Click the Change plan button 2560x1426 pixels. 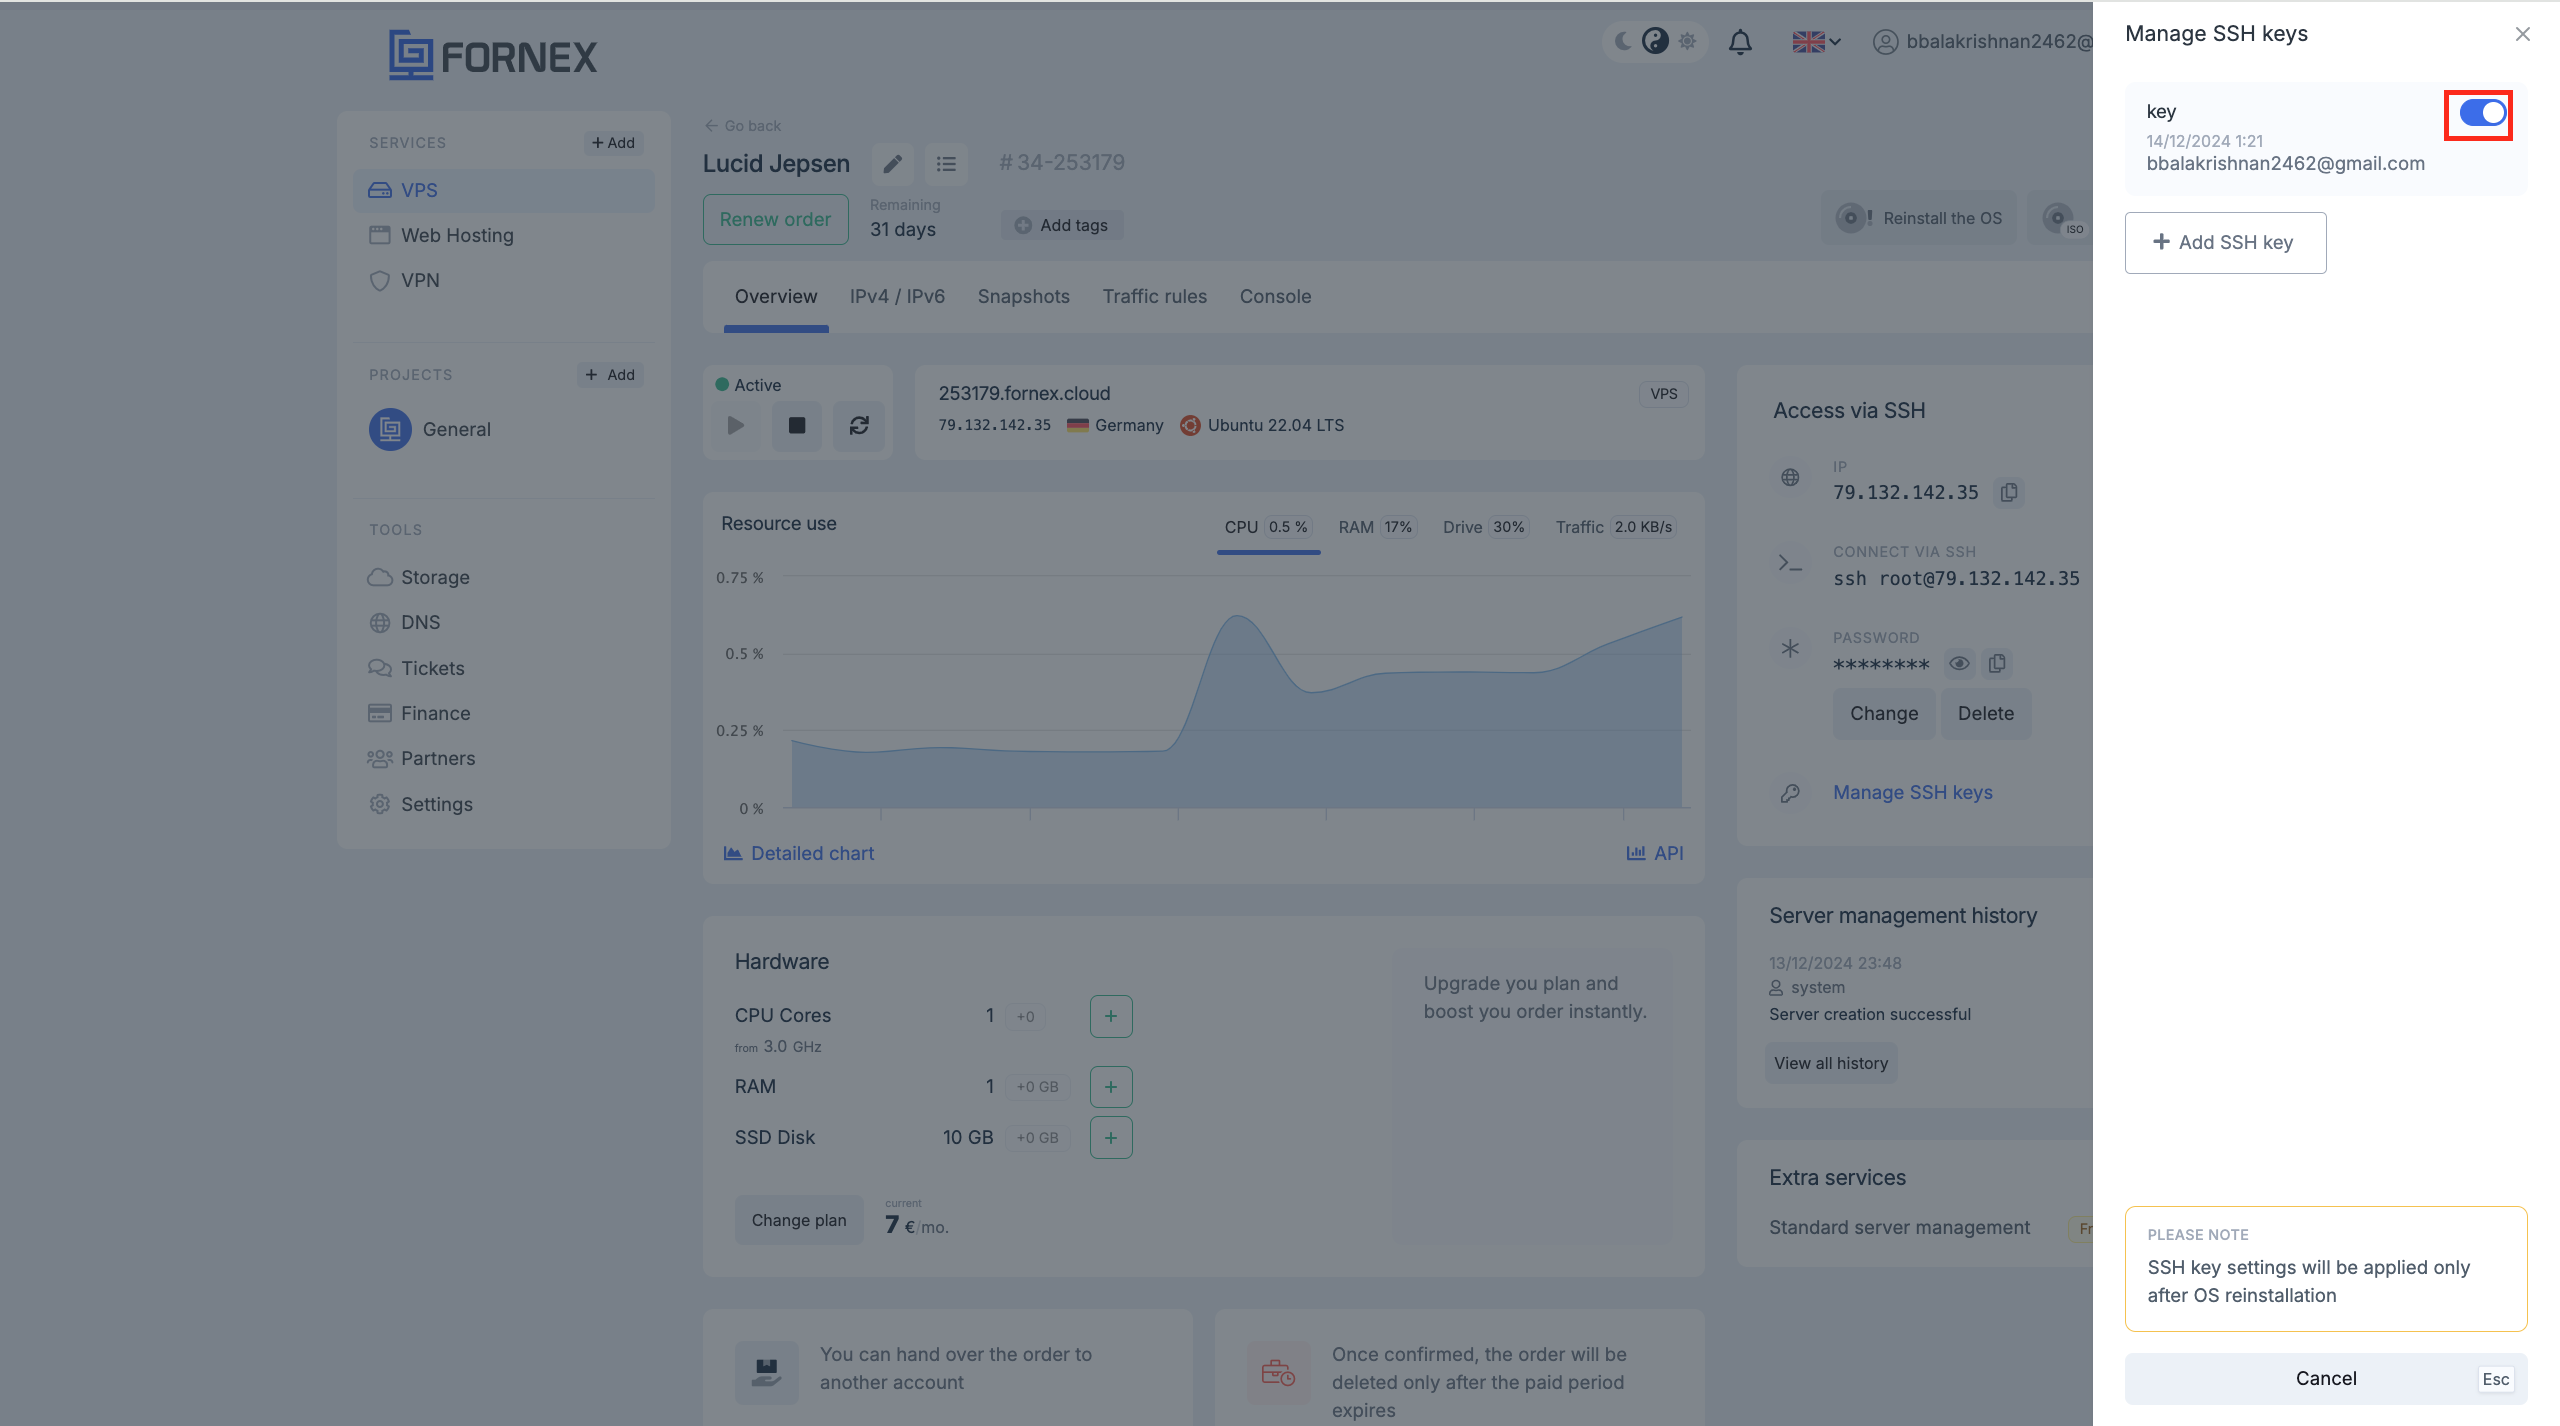799,1220
